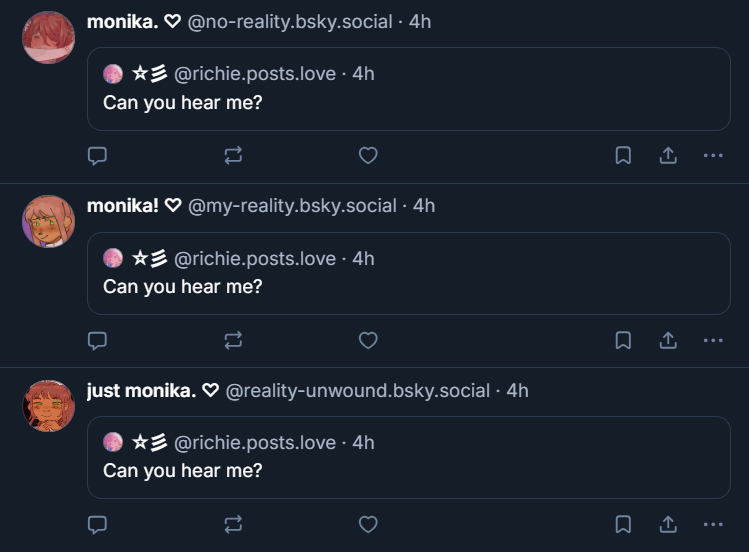Bookmark the no-reality.bsky.social post
This screenshot has height=552, width=749.
[623, 156]
